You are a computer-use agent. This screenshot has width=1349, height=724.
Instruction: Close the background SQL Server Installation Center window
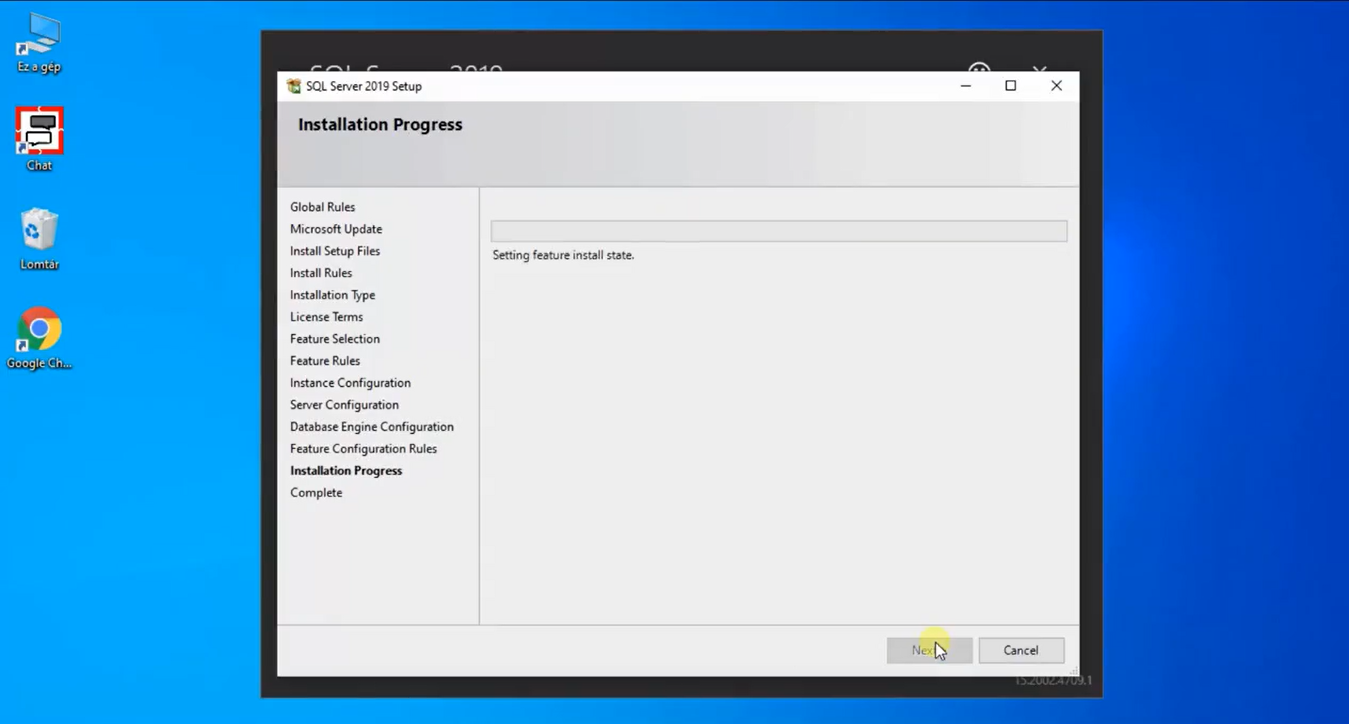(1040, 68)
